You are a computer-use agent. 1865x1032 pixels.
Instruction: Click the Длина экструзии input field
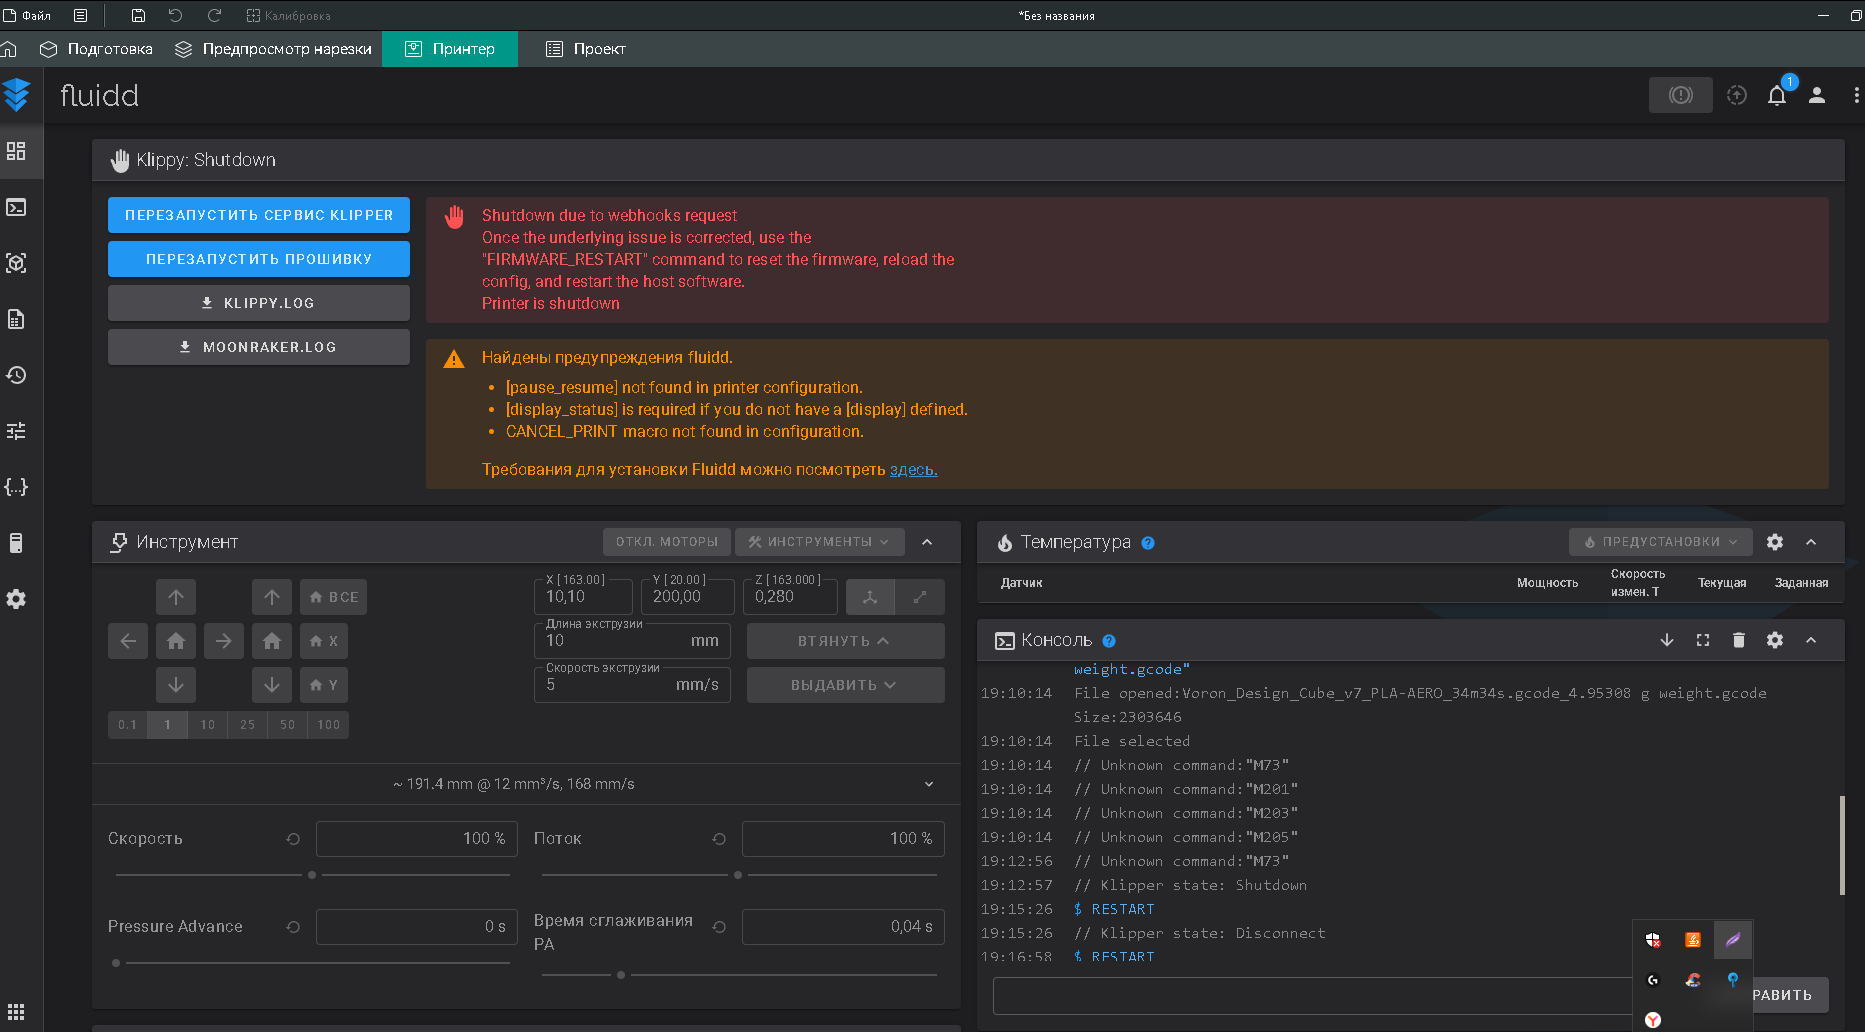[x=610, y=641]
